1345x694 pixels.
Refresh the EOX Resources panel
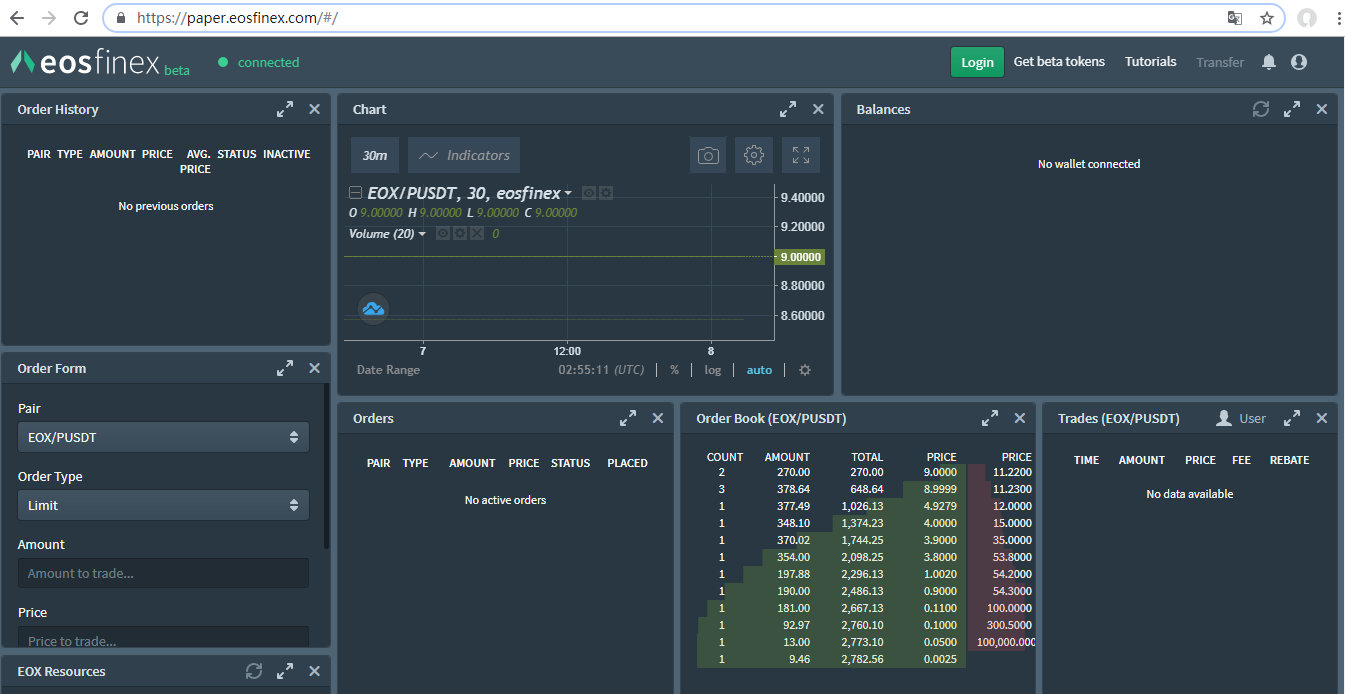coord(254,671)
